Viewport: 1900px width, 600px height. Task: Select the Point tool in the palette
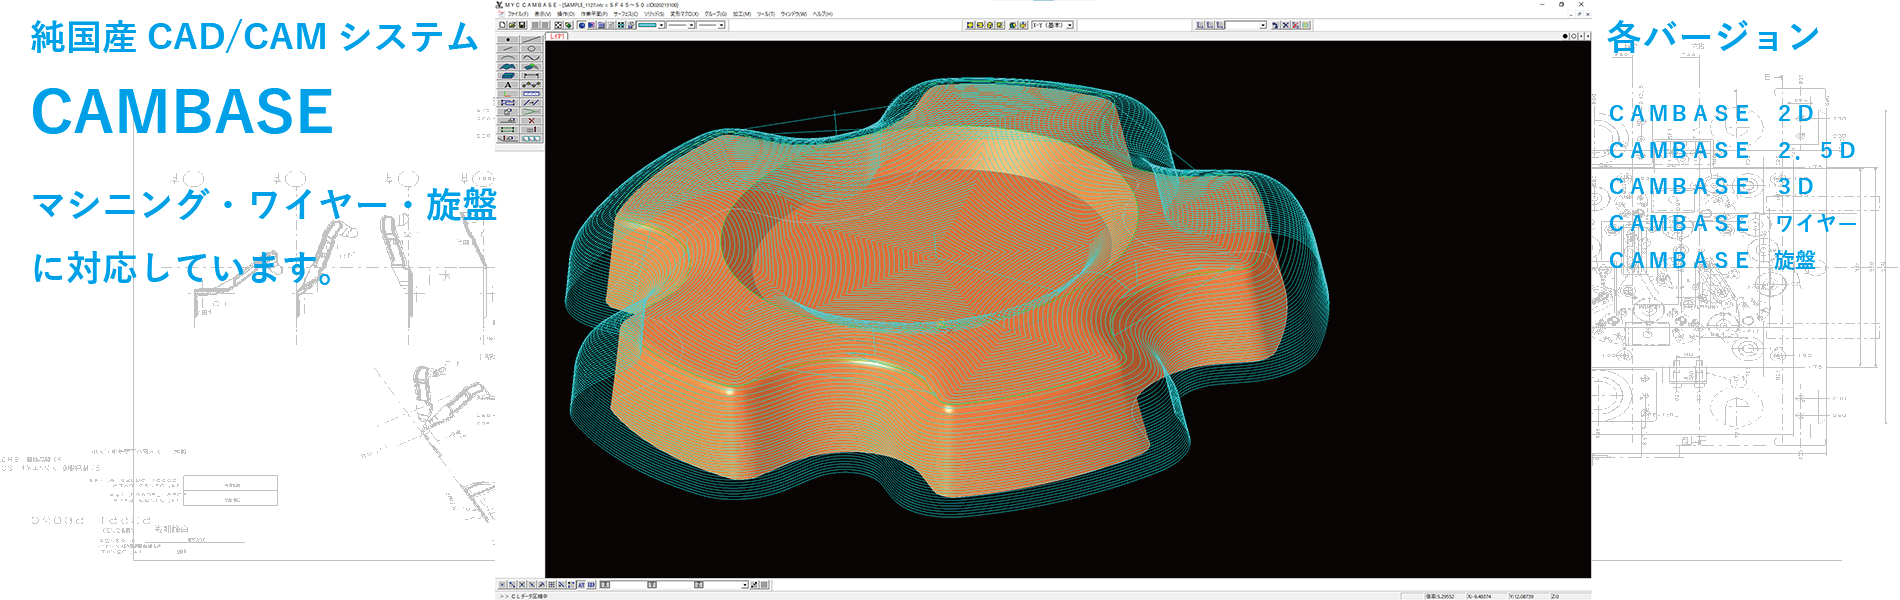tap(508, 39)
